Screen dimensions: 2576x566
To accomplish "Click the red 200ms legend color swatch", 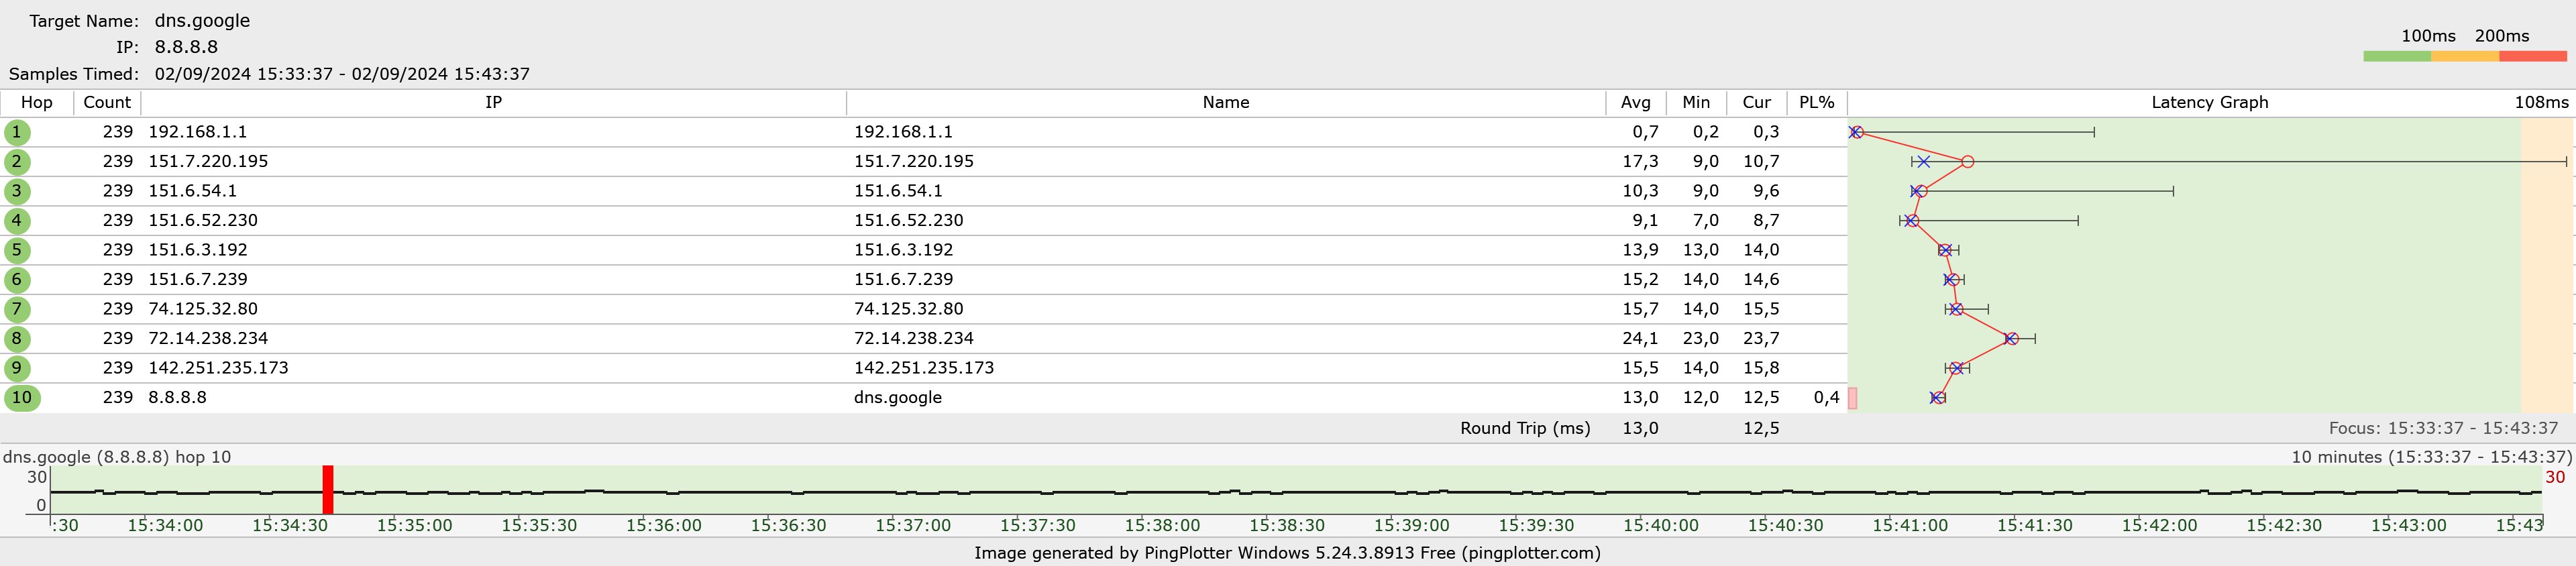I will click(x=2533, y=57).
